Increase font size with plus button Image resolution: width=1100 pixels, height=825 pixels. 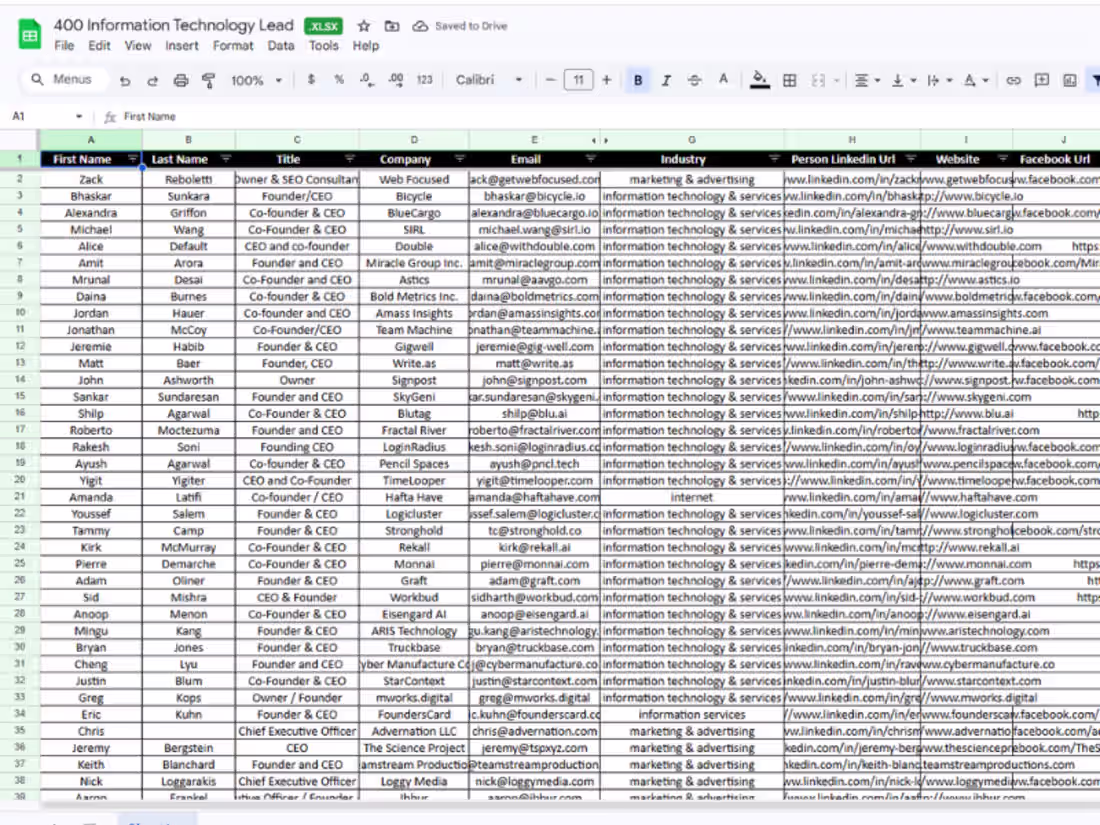(x=607, y=80)
